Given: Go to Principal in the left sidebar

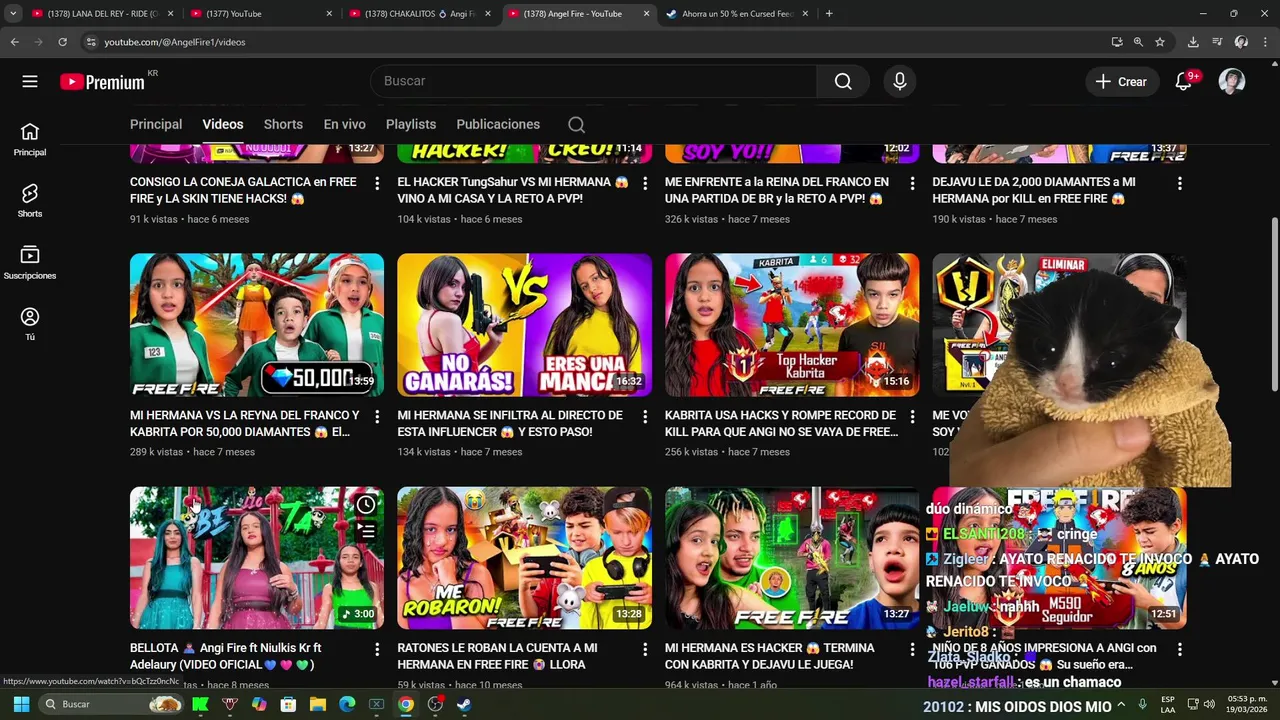Looking at the screenshot, I should 30,140.
